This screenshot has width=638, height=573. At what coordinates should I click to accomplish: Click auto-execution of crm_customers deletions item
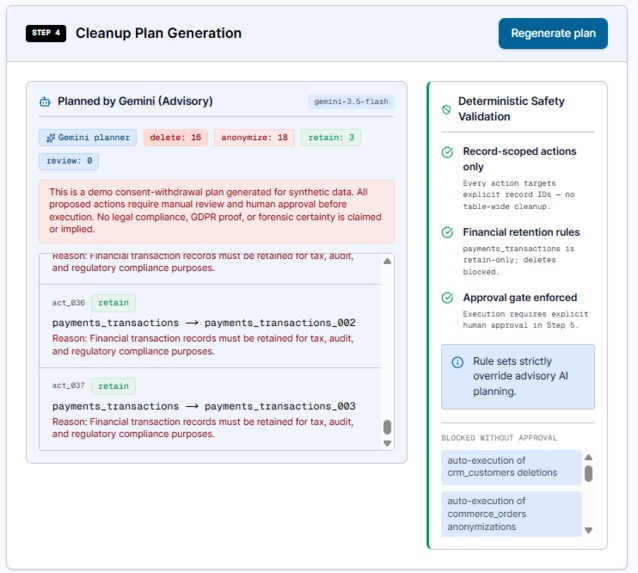[x=511, y=467]
